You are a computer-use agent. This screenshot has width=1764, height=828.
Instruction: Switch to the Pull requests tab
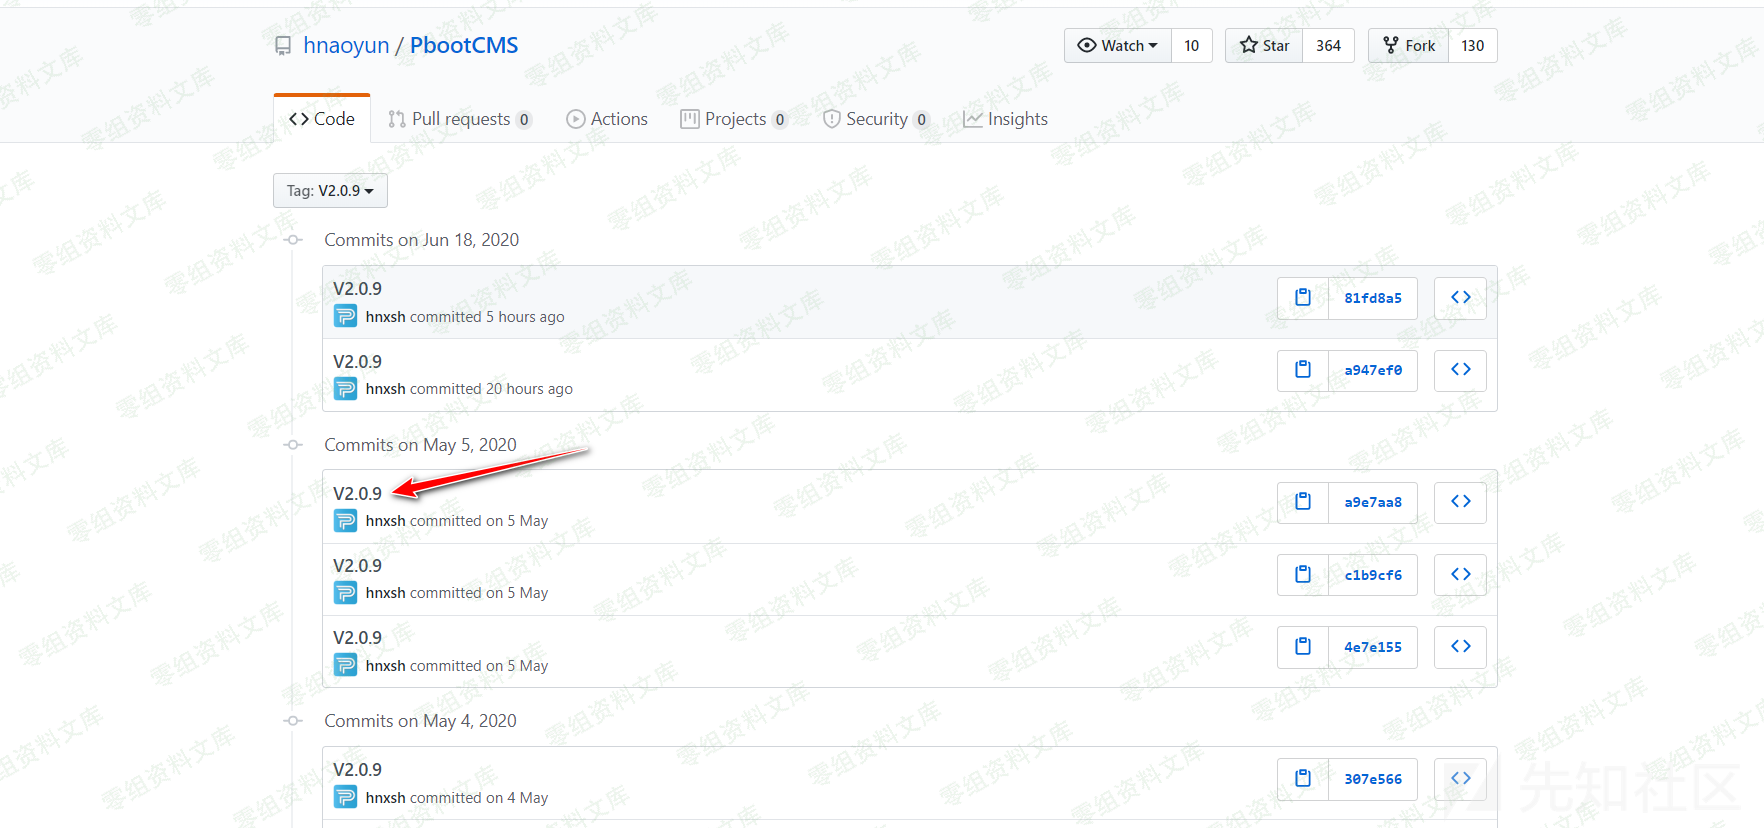pyautogui.click(x=460, y=119)
